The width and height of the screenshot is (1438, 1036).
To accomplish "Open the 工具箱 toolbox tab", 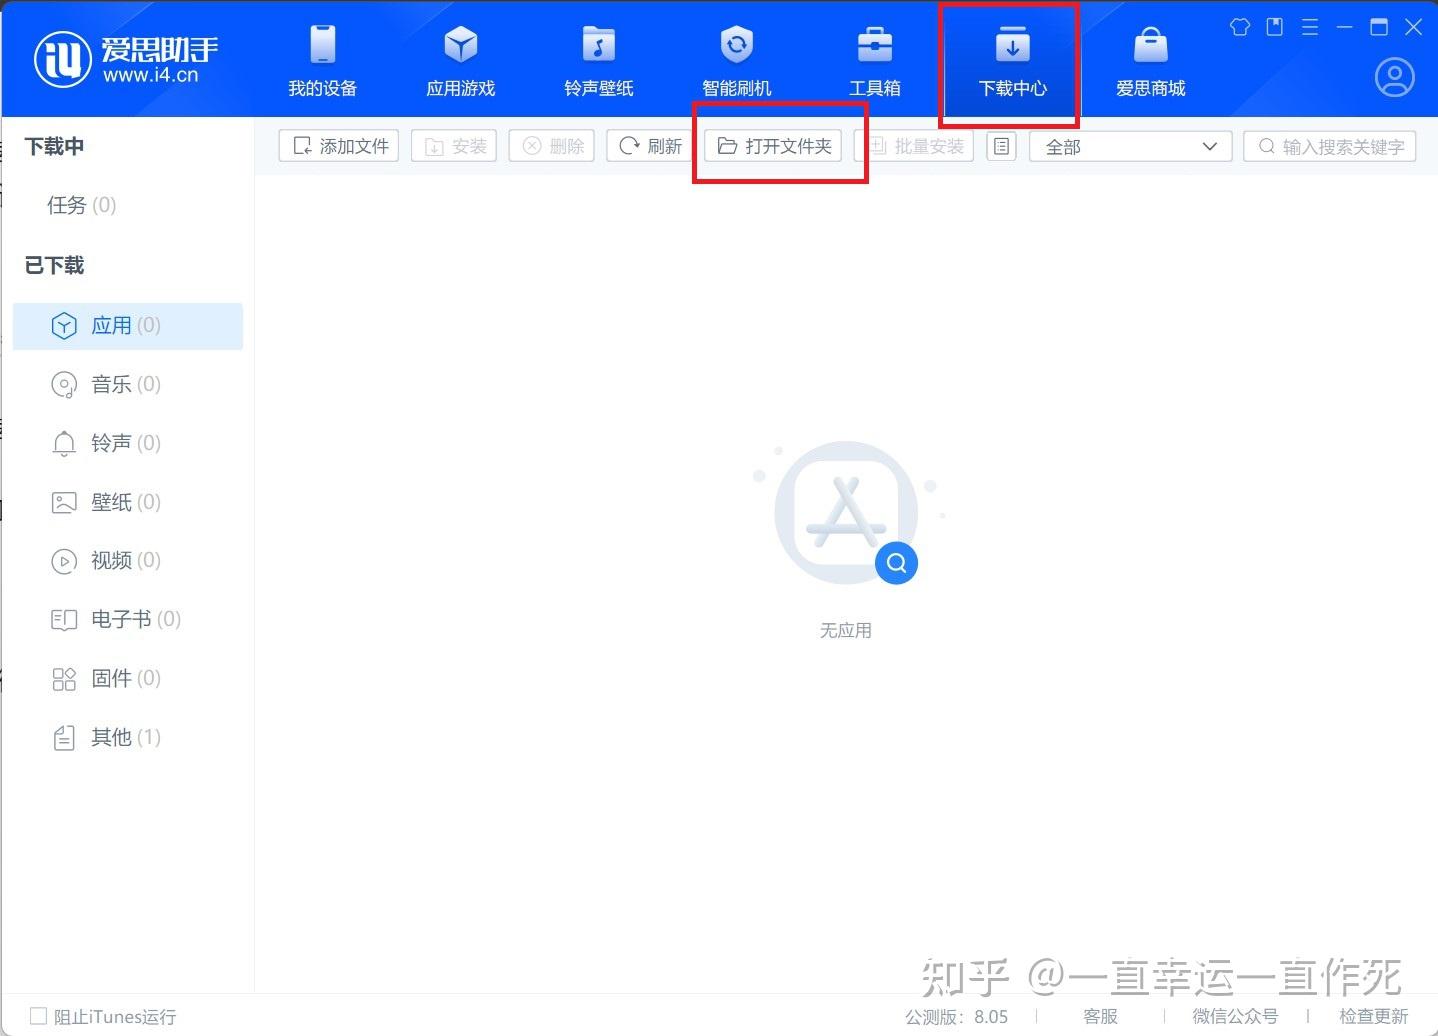I will click(874, 60).
